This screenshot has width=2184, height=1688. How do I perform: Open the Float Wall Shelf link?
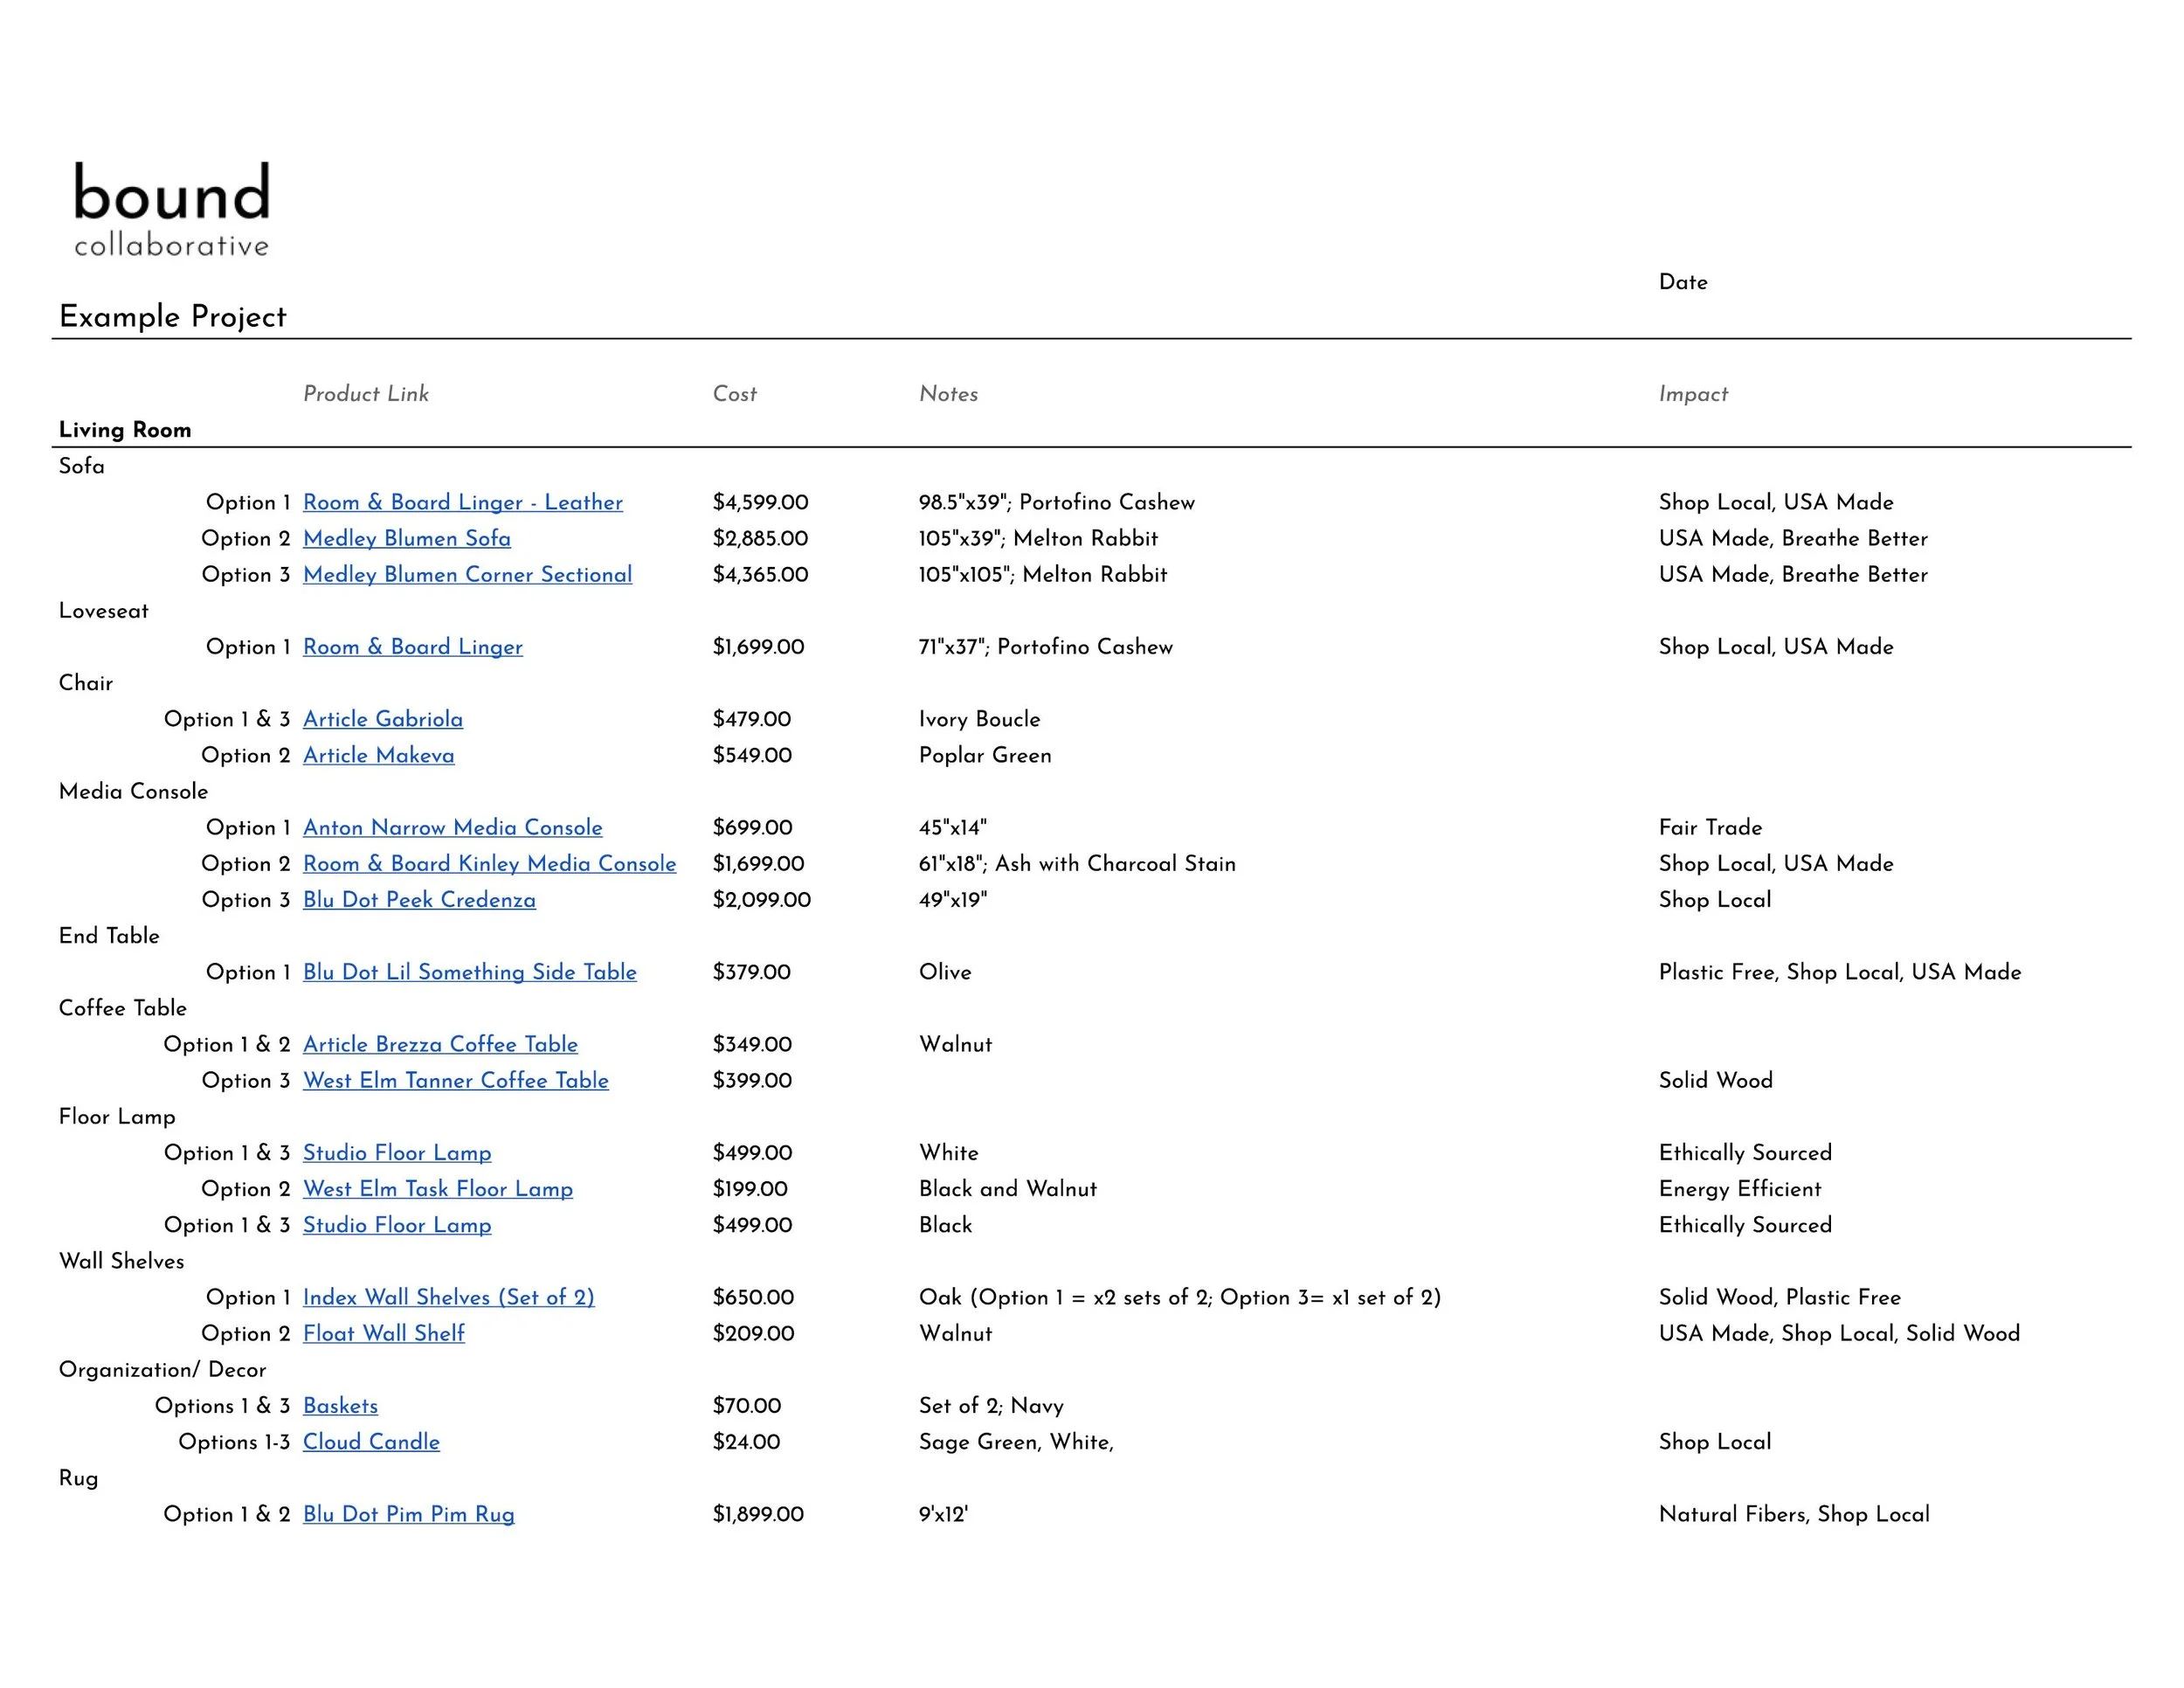click(383, 1333)
